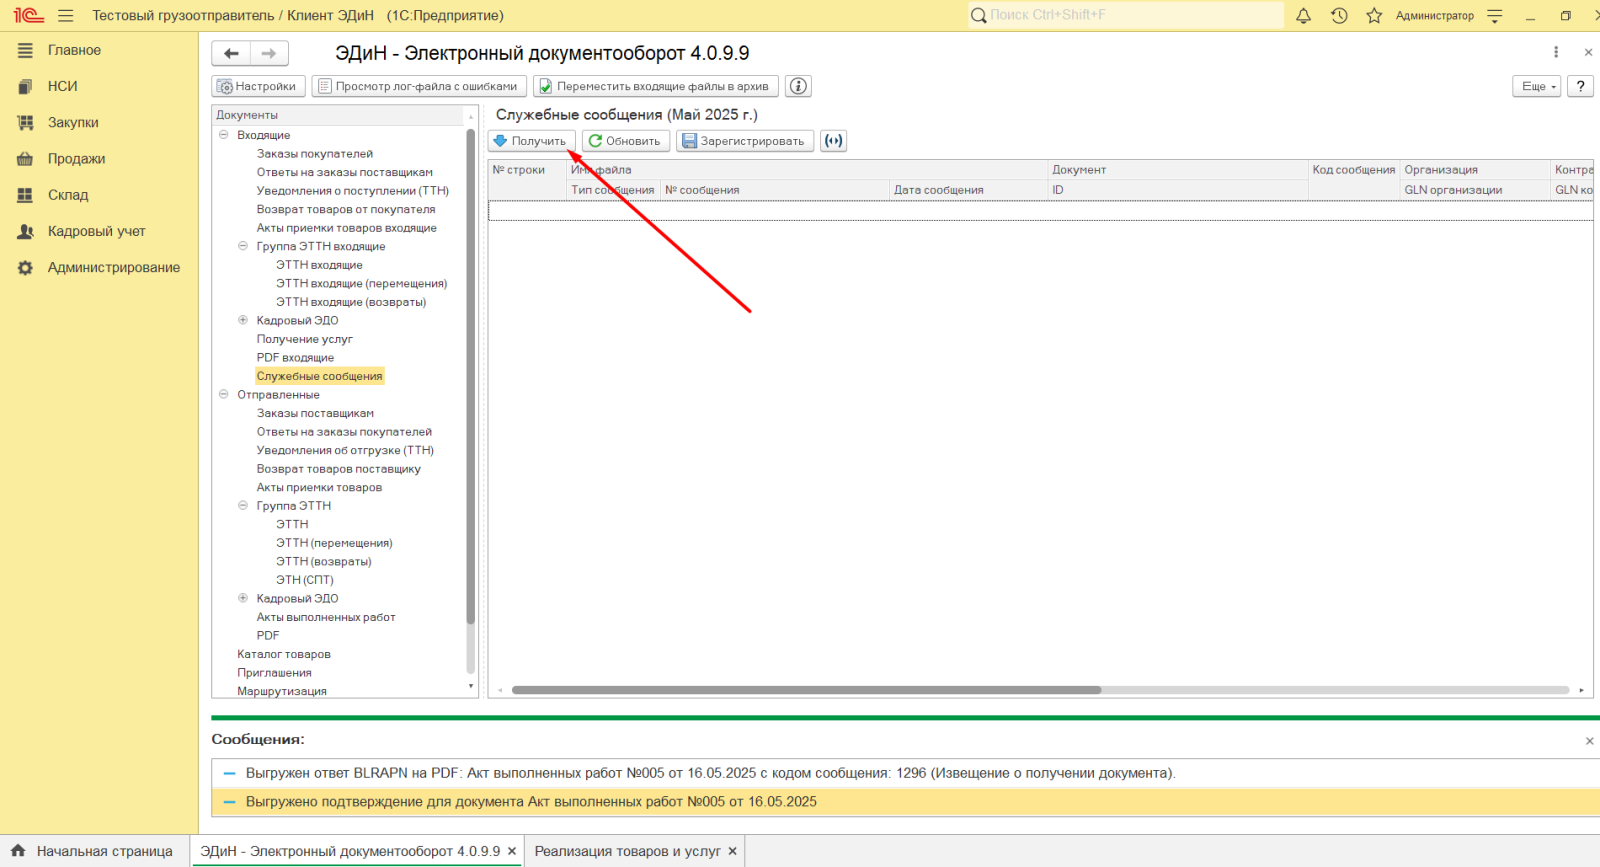Select Получение услуг tree item
Viewport: 1600px width, 867px height.
coord(304,339)
